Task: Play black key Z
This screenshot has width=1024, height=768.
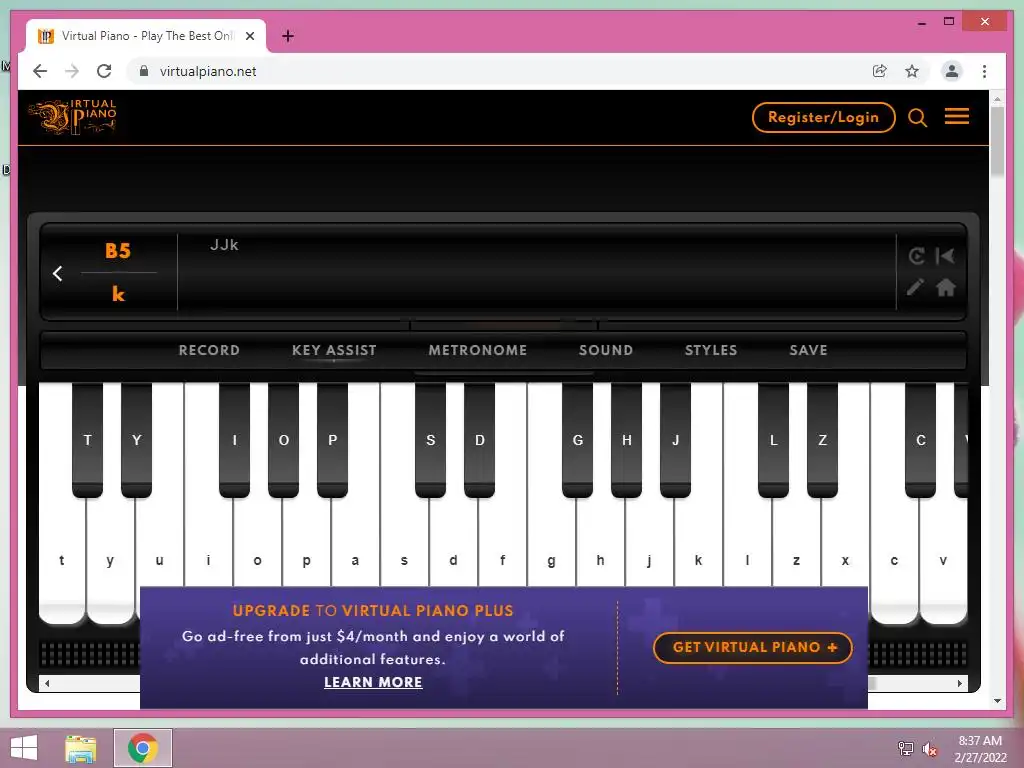Action: pyautogui.click(x=822, y=440)
